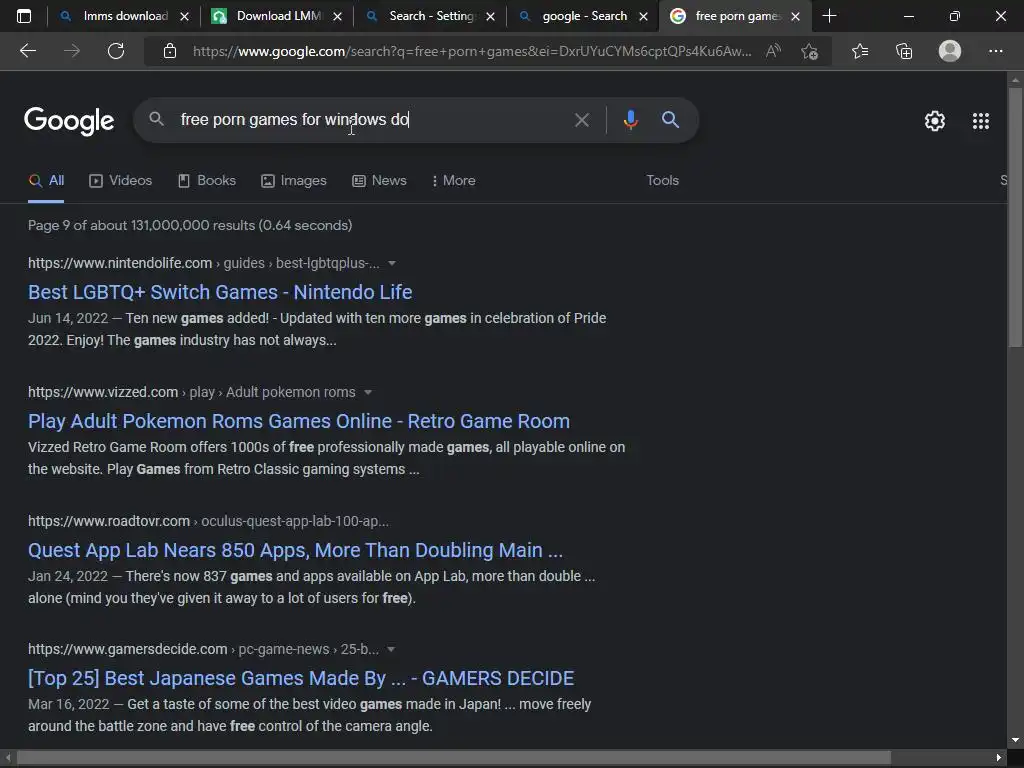
Task: Go to the Google logo homepage
Action: [69, 121]
